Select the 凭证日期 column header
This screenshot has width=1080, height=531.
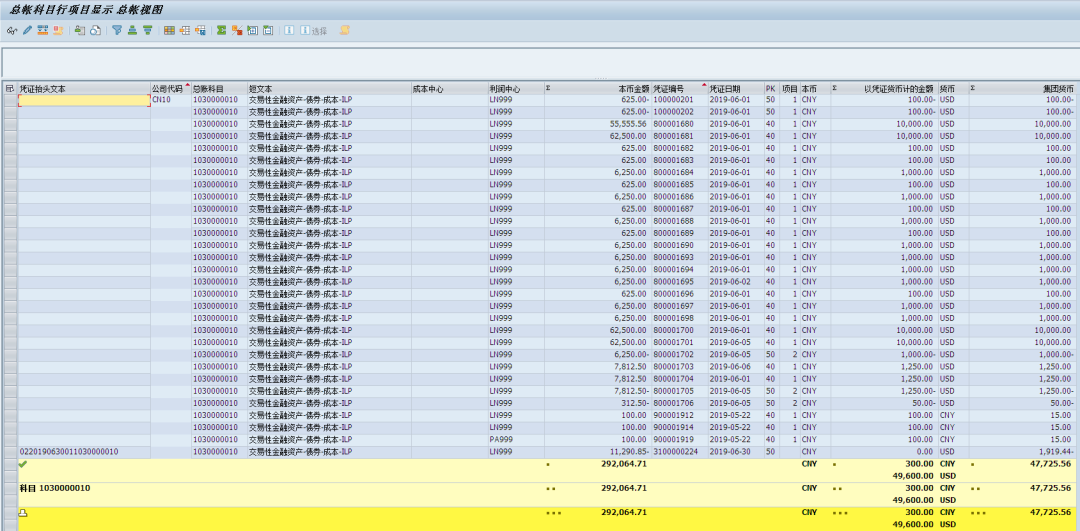coord(736,89)
